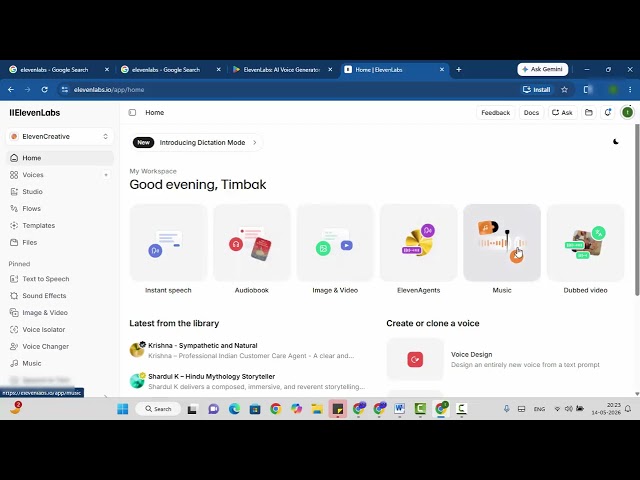The width and height of the screenshot is (640, 480).
Task: Open Files in the sidebar
Action: coord(60,242)
